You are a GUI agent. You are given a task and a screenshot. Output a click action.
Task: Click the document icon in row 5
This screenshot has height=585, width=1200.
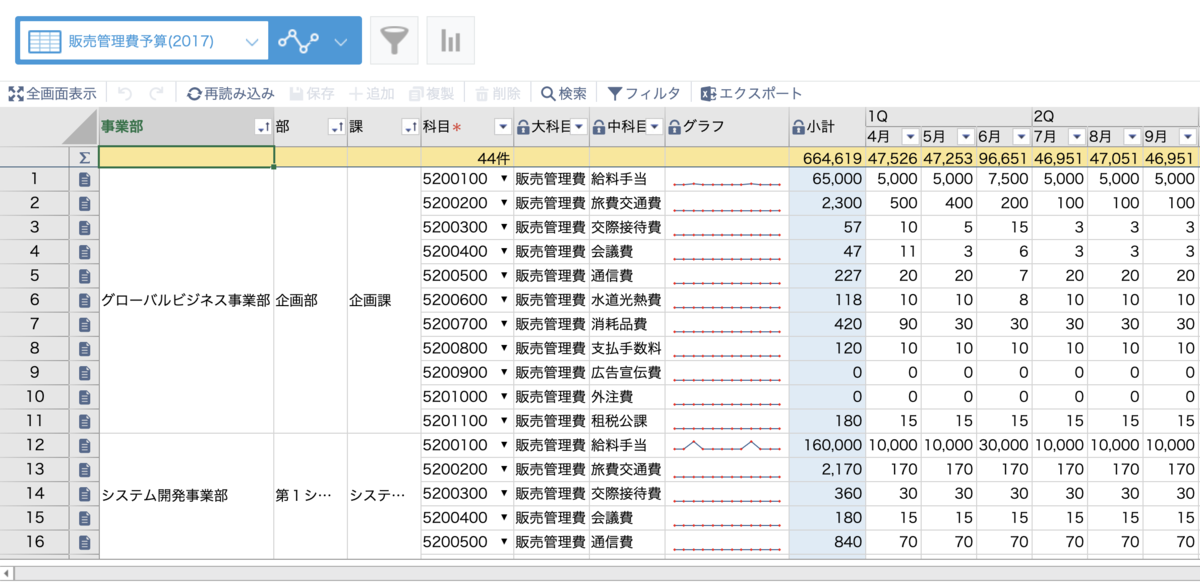click(x=85, y=276)
